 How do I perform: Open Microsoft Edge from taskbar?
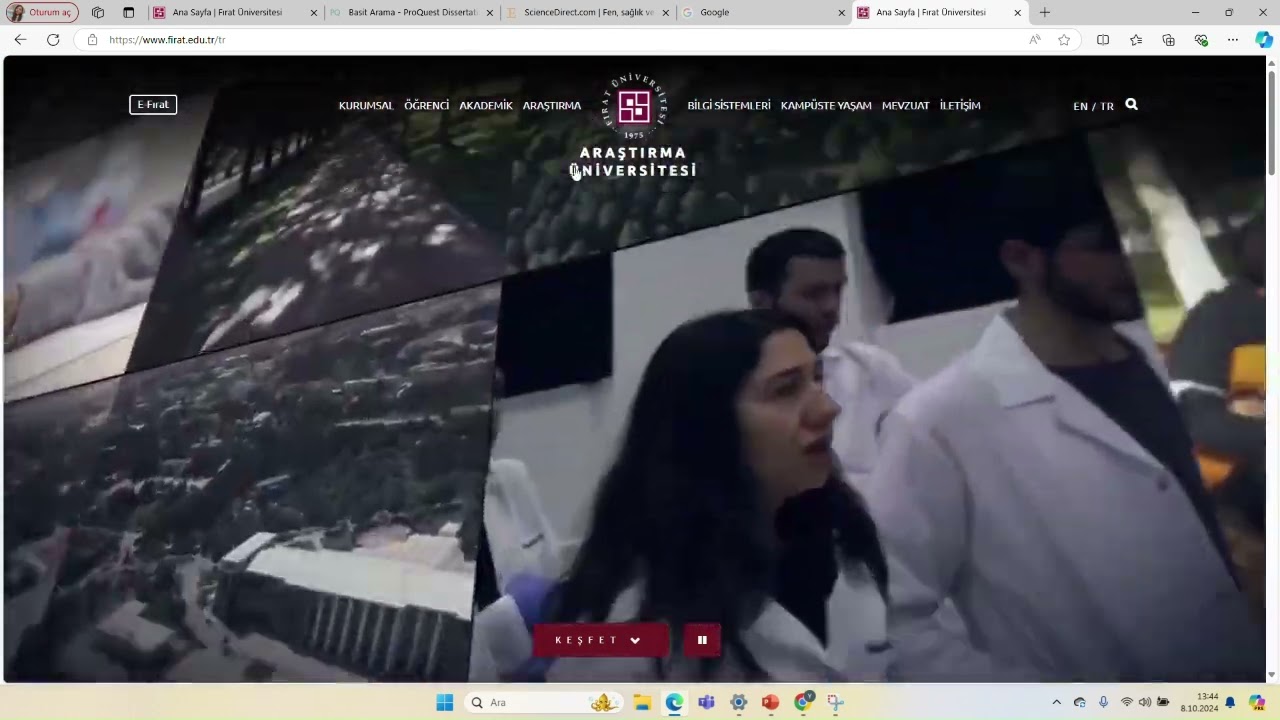tap(674, 702)
